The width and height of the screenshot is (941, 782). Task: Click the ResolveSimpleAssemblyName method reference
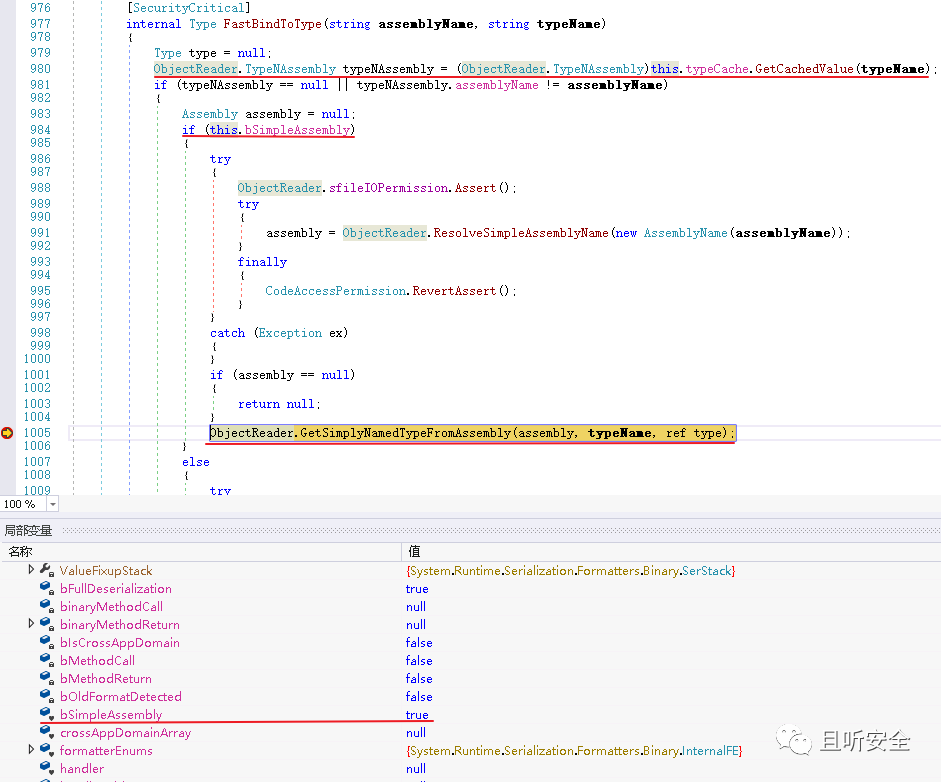point(521,233)
